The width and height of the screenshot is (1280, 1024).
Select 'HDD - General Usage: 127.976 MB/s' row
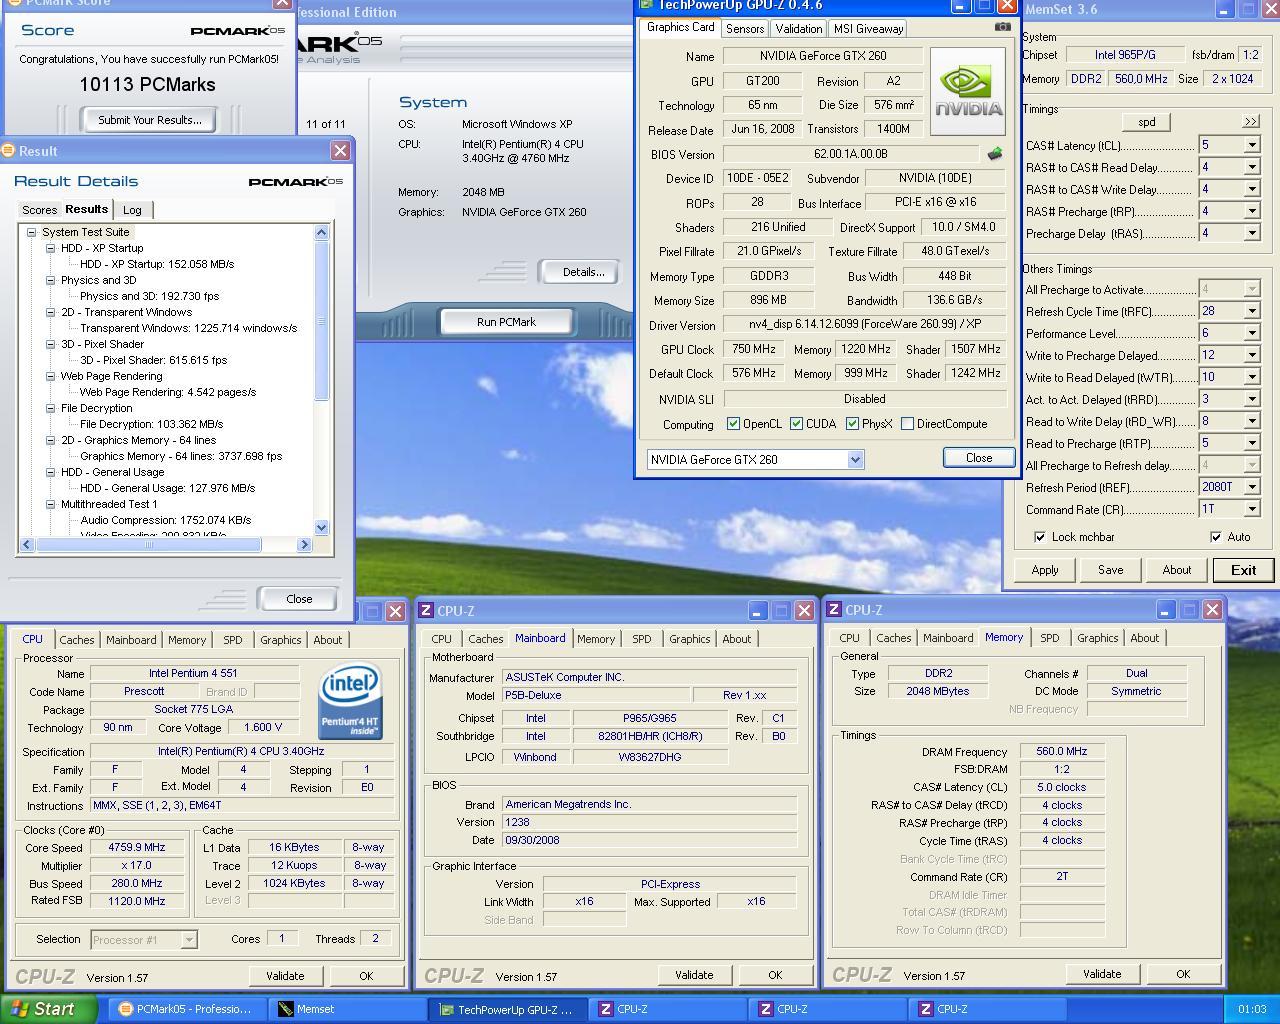click(x=167, y=488)
